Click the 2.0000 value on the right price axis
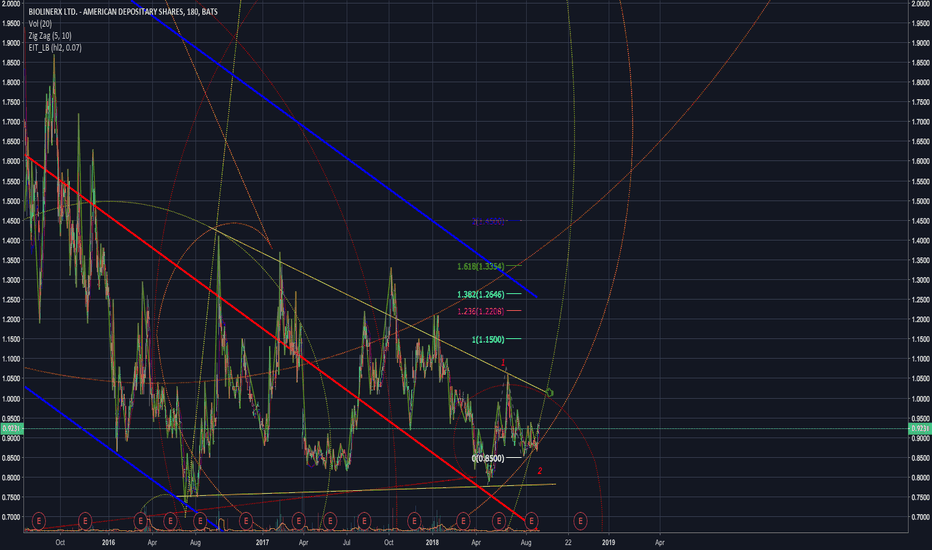Viewport: 932px width, 550px height. point(920,4)
